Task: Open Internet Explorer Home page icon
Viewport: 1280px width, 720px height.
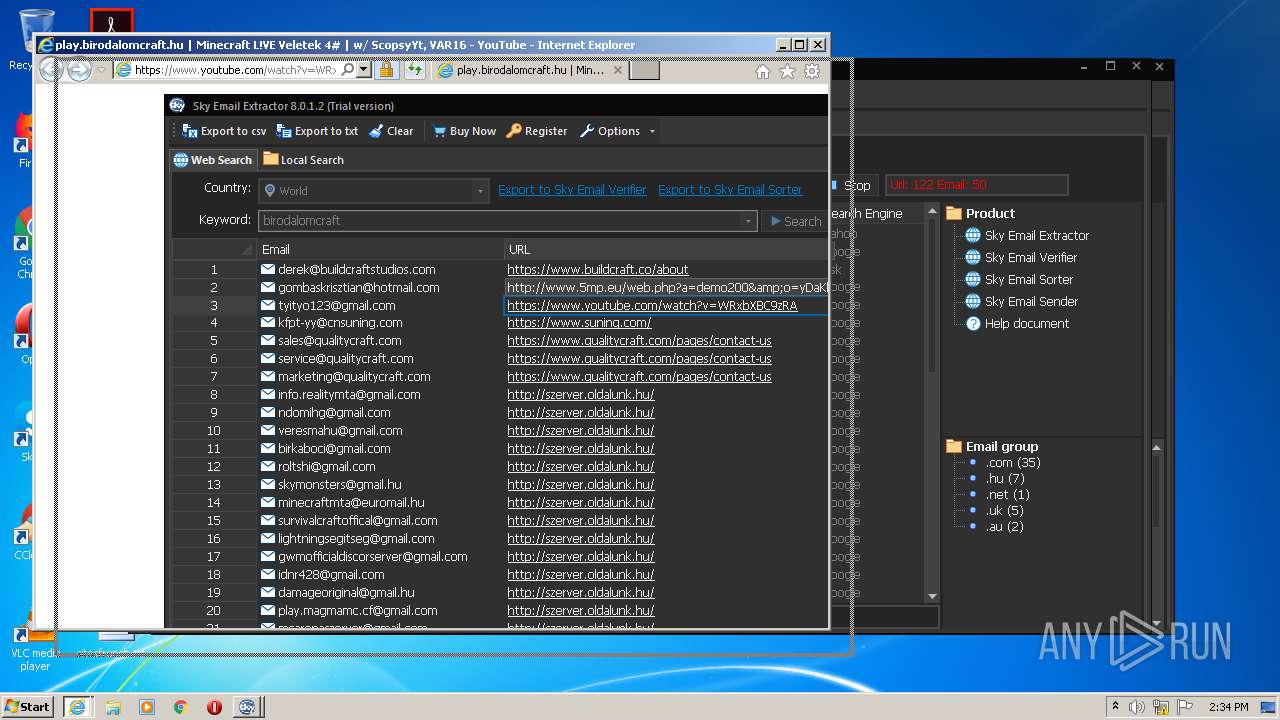Action: click(x=762, y=71)
